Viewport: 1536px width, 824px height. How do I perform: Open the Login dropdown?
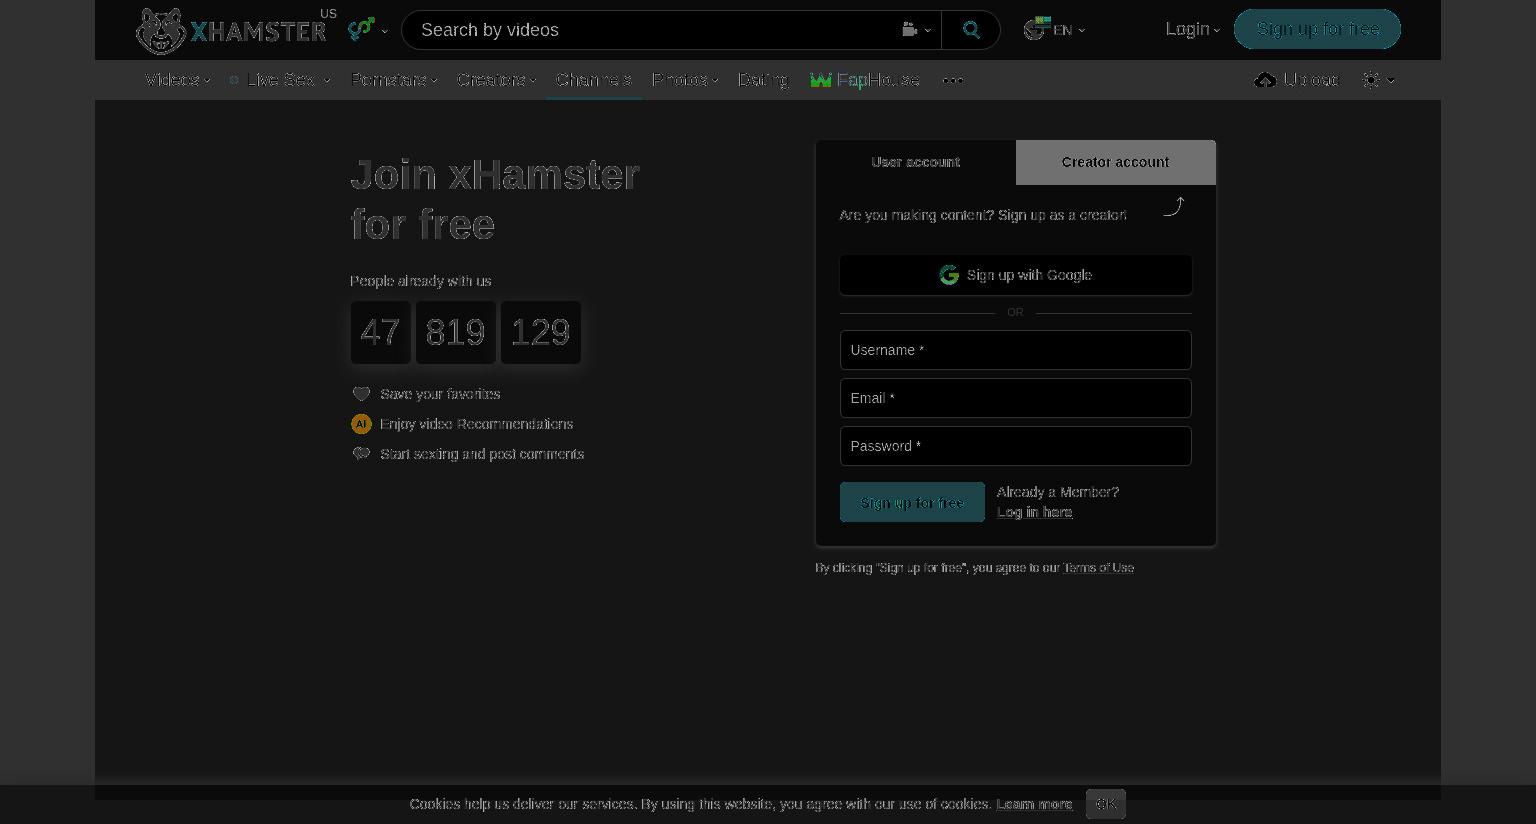pyautogui.click(x=1192, y=29)
